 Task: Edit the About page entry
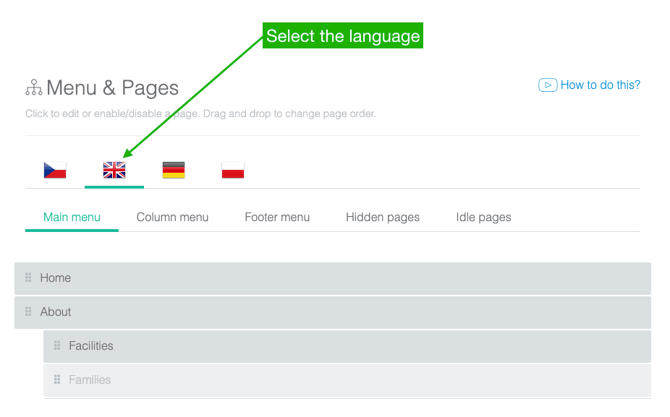(x=56, y=312)
